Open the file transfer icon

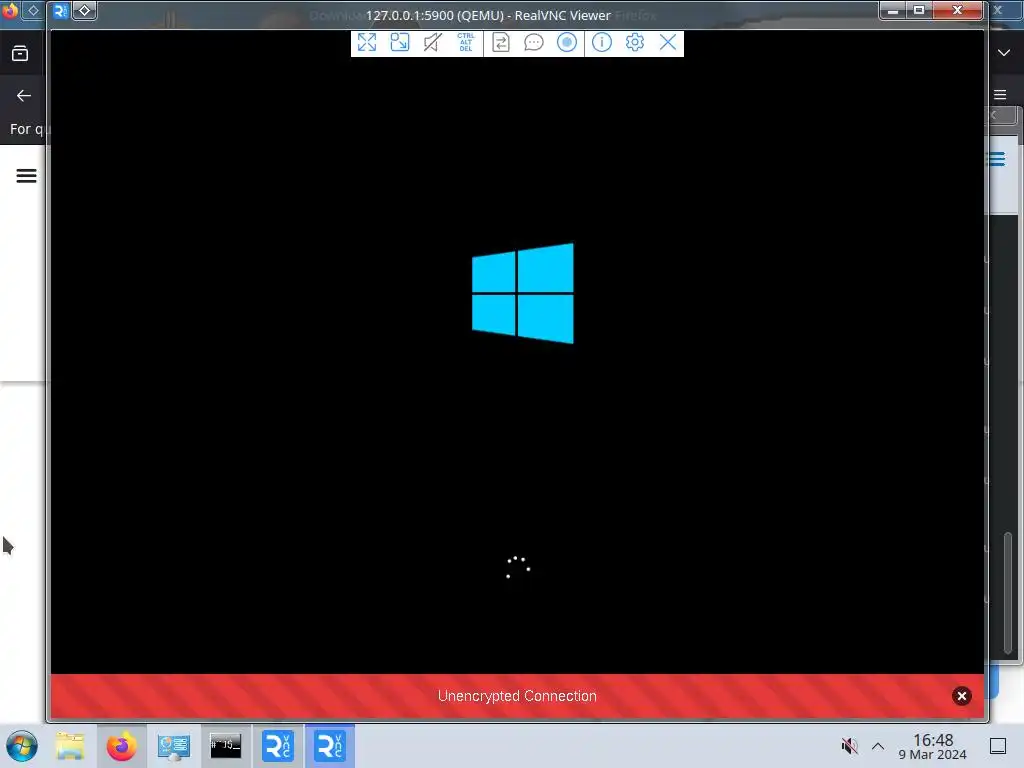(x=501, y=43)
